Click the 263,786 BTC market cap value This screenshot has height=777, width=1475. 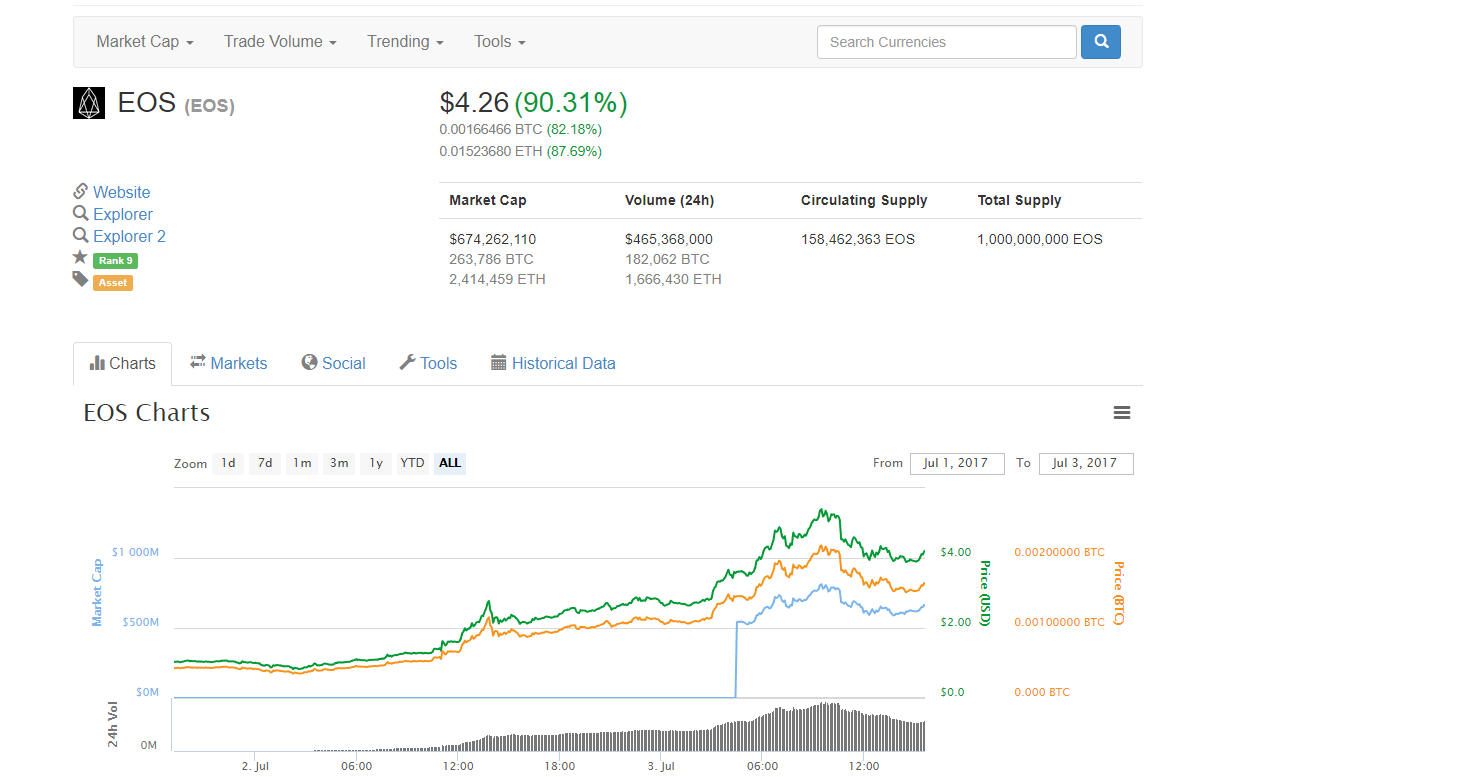coord(492,259)
